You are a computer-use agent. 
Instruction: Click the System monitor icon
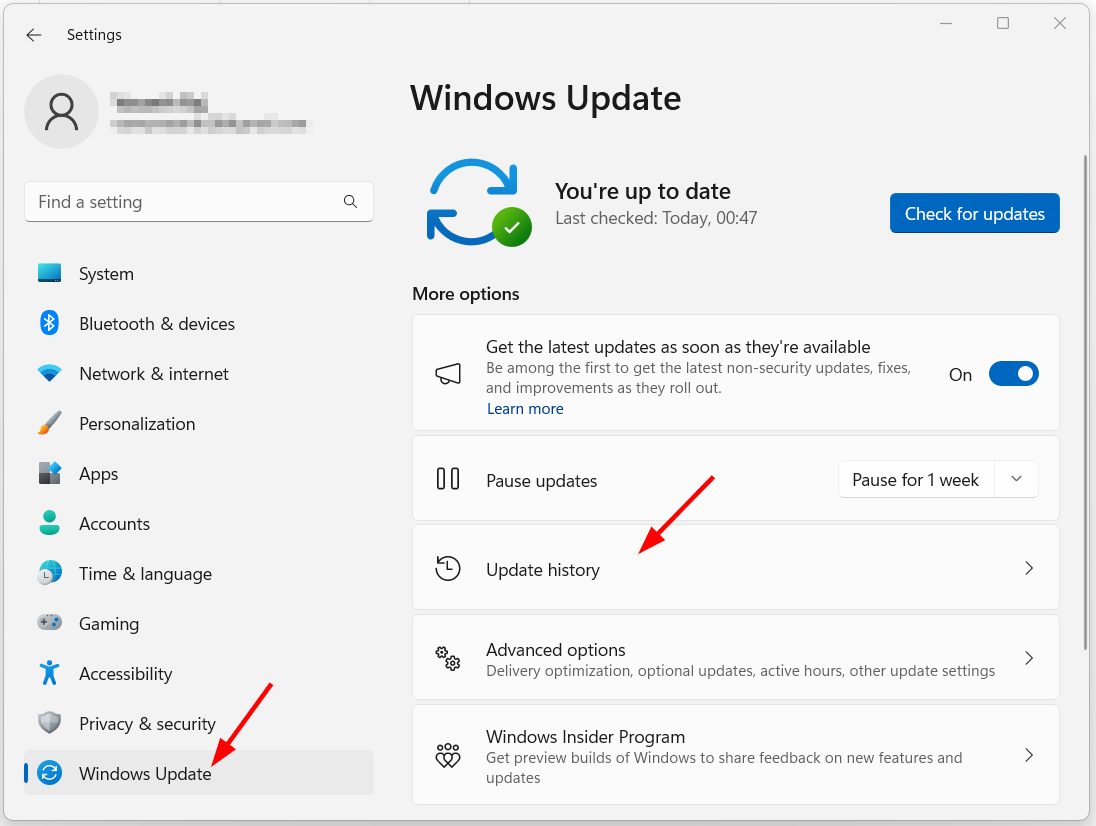(x=50, y=273)
